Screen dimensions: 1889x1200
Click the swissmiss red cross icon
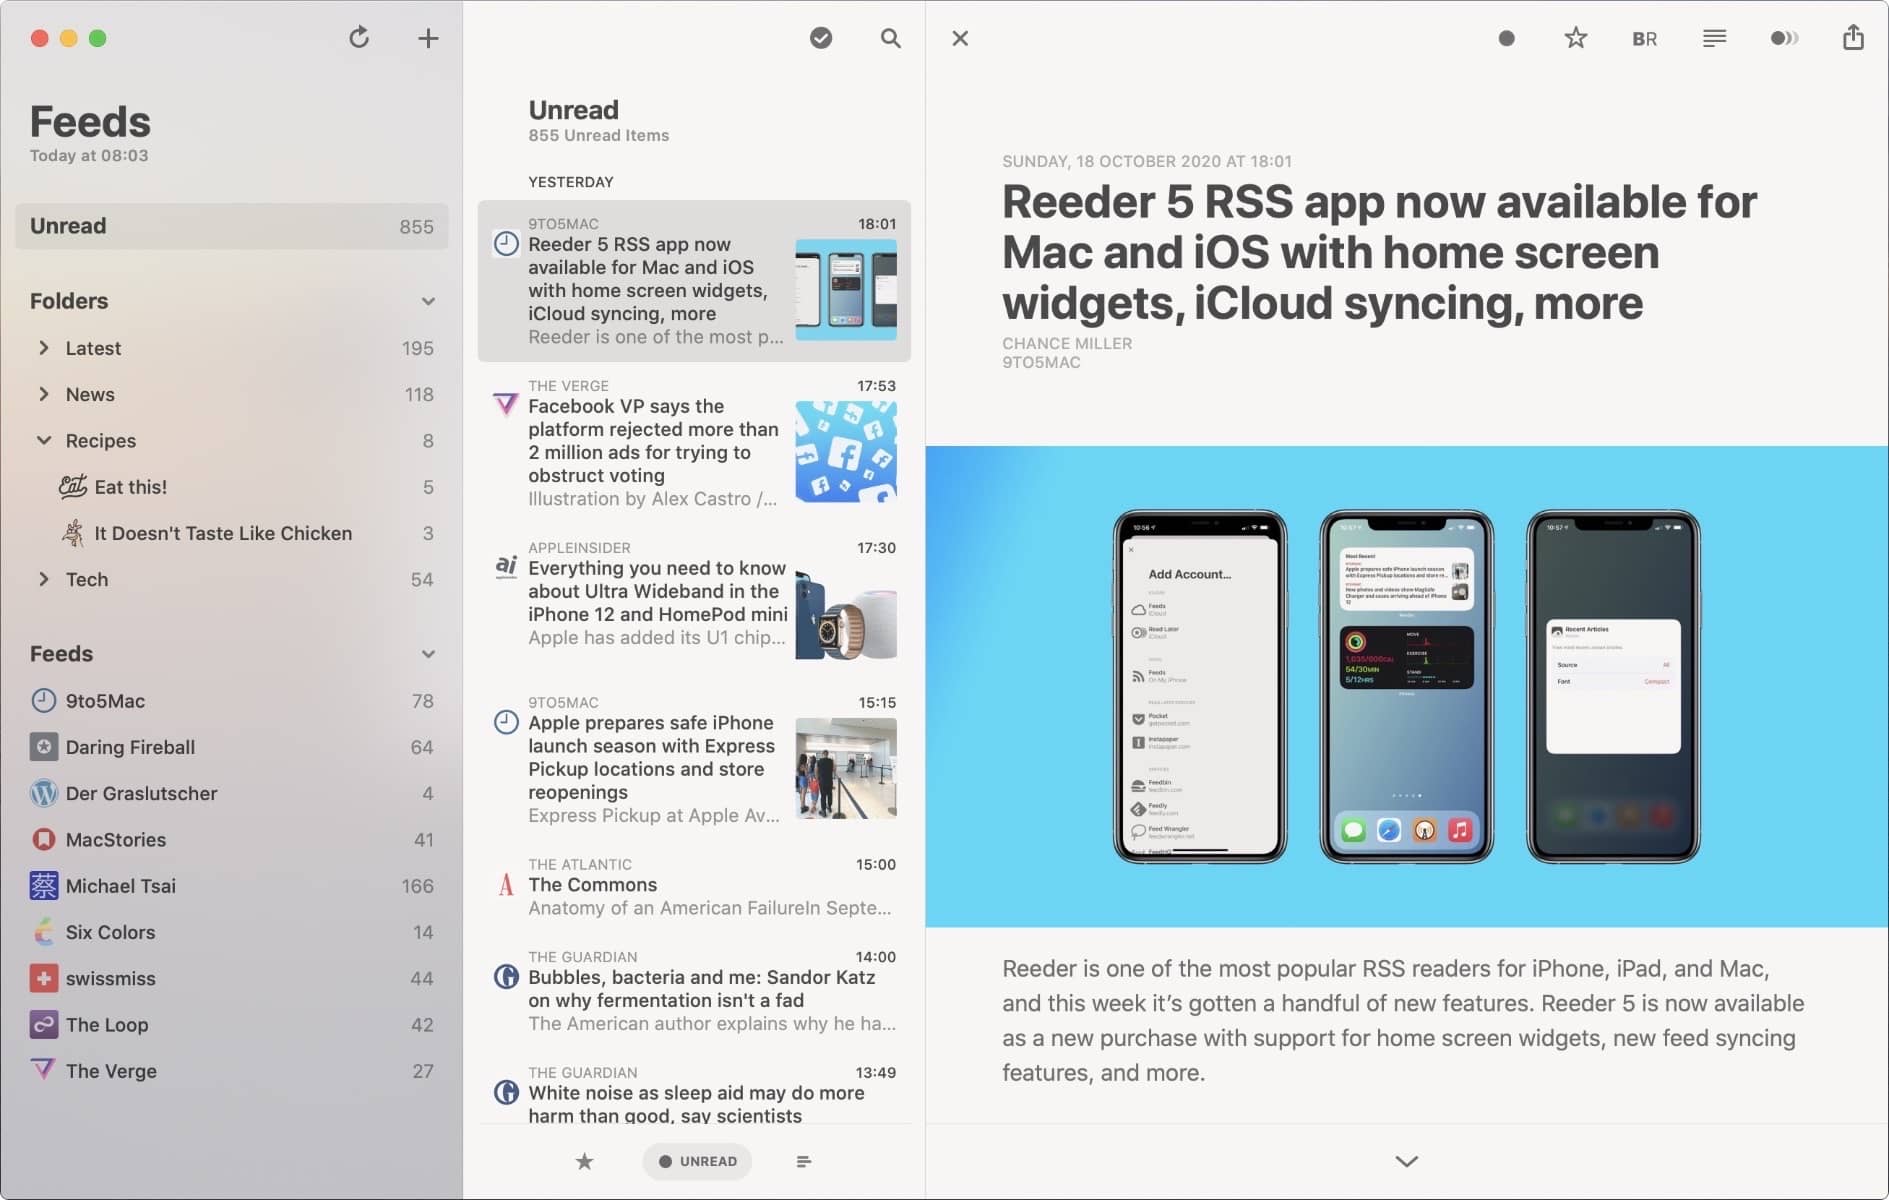click(x=44, y=978)
